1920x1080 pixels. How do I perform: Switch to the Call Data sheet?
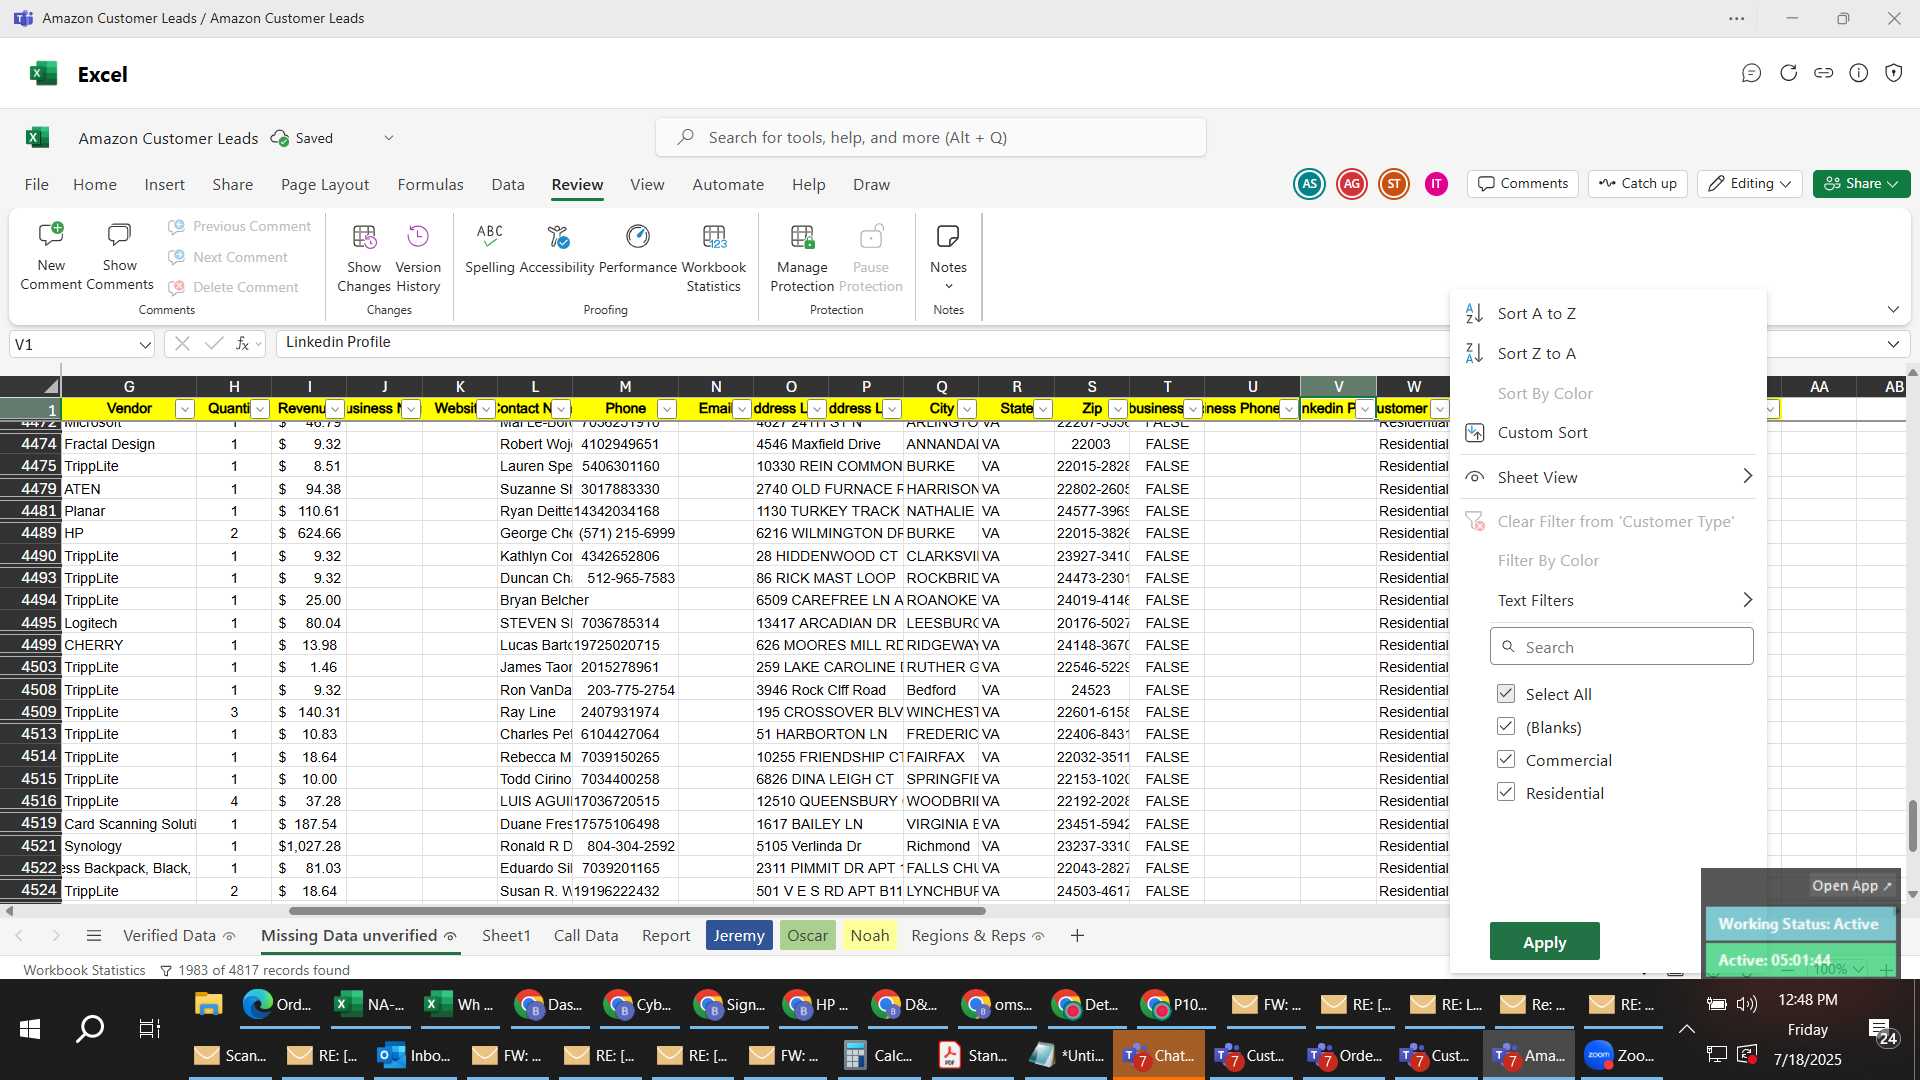pyautogui.click(x=586, y=936)
